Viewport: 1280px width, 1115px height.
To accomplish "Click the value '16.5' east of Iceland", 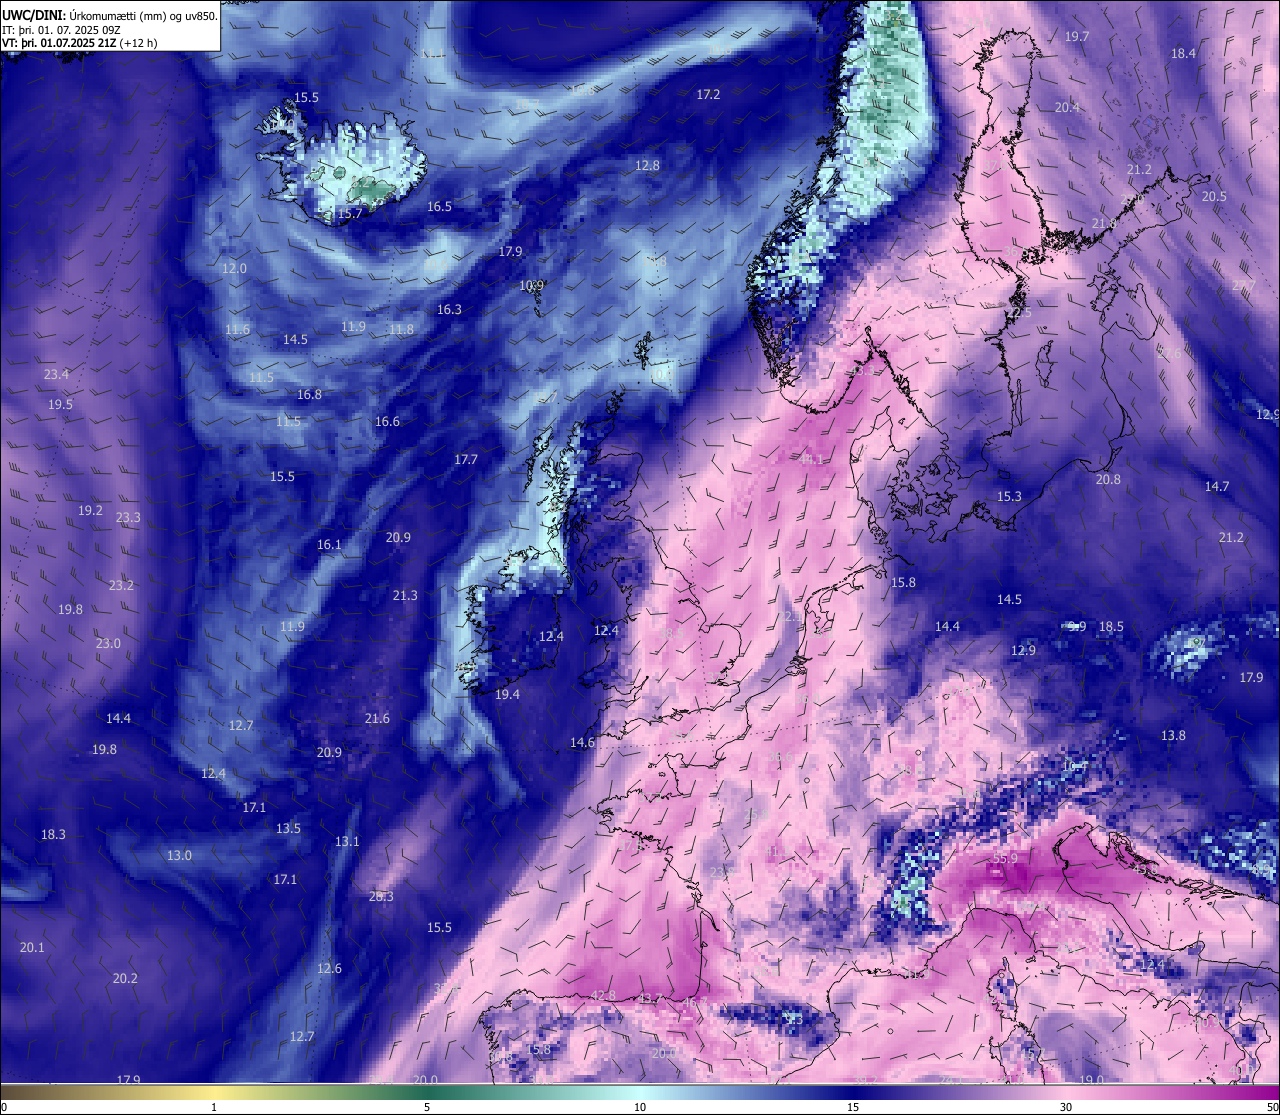I will pos(439,206).
